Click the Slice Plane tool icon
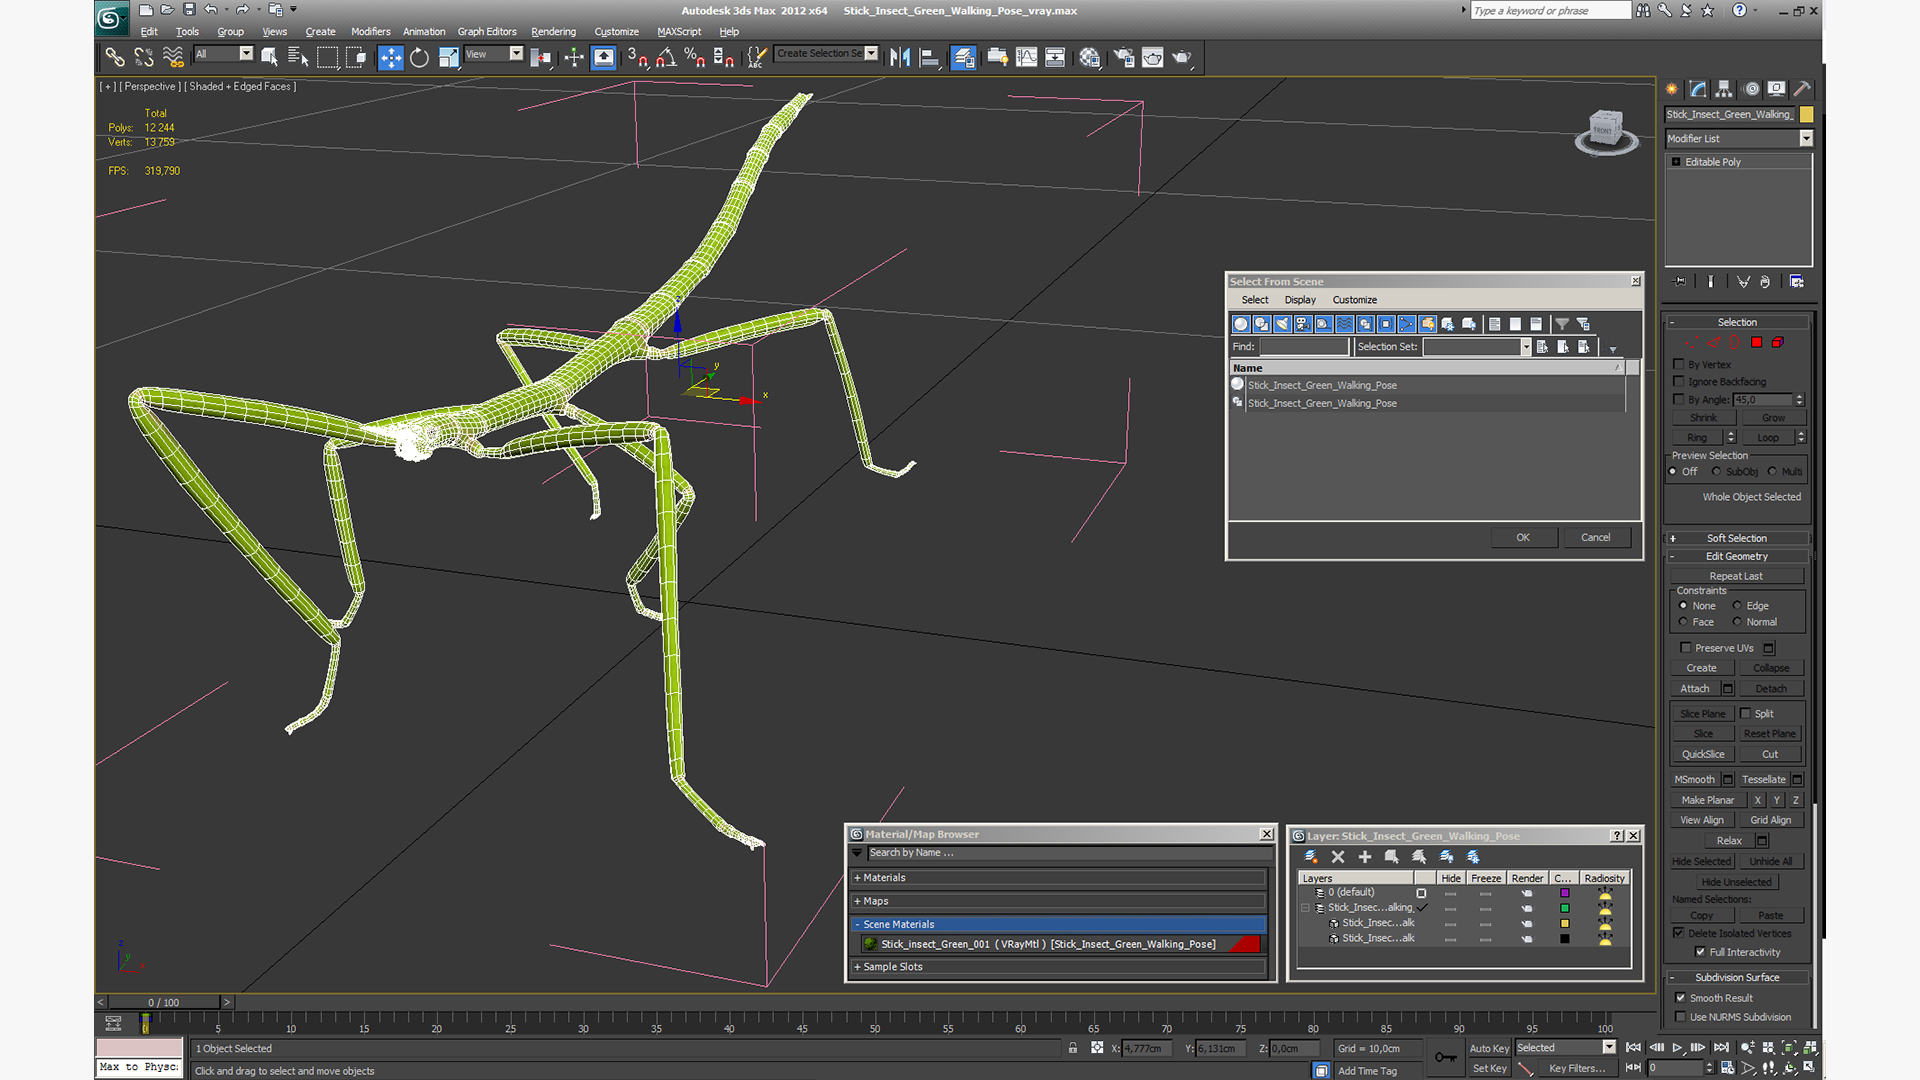1920x1080 pixels. pos(1701,712)
